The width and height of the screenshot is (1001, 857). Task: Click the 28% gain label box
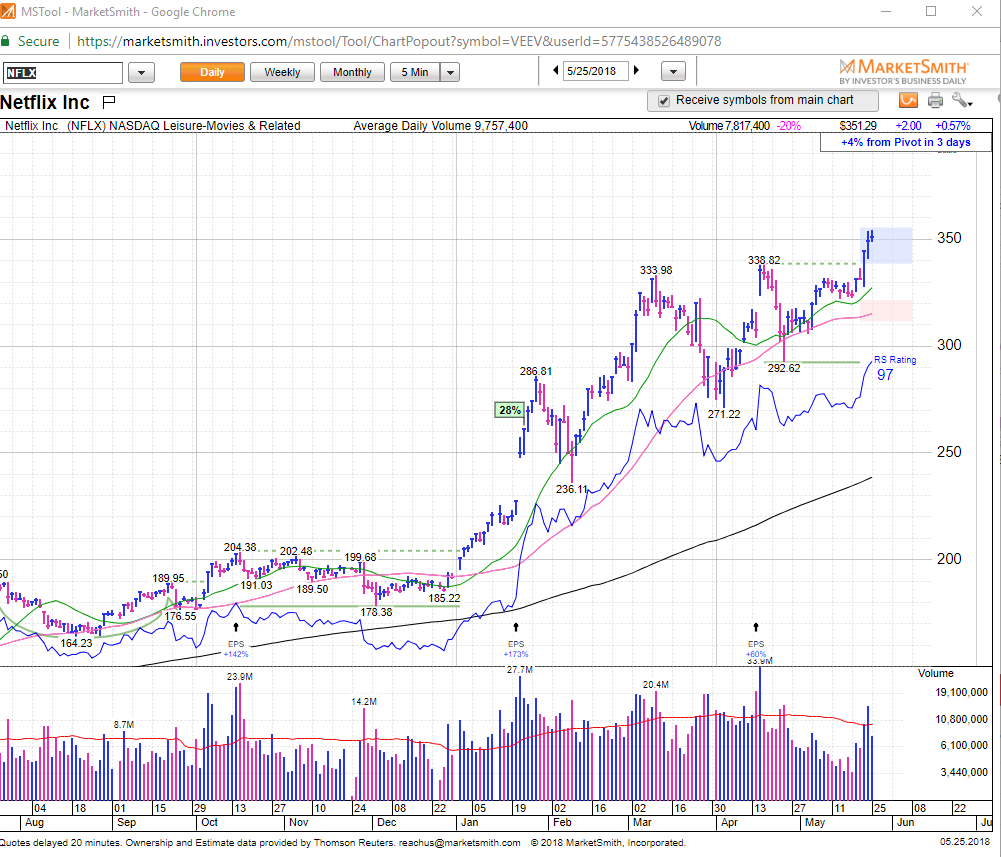point(509,410)
